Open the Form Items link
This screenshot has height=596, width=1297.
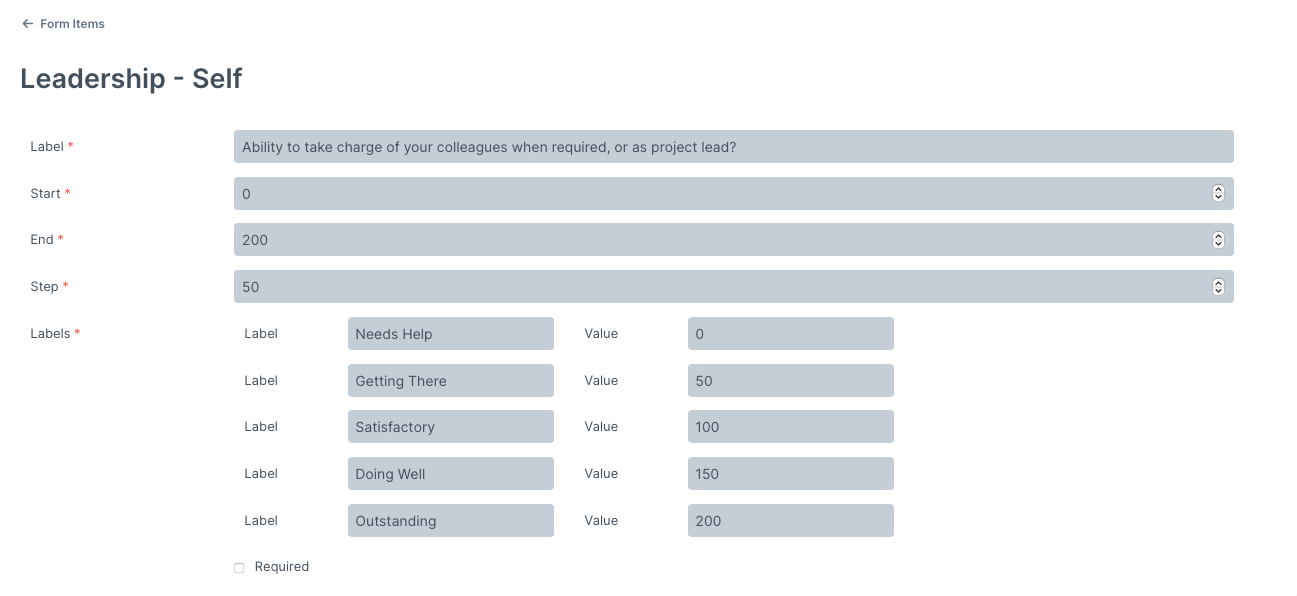(71, 23)
